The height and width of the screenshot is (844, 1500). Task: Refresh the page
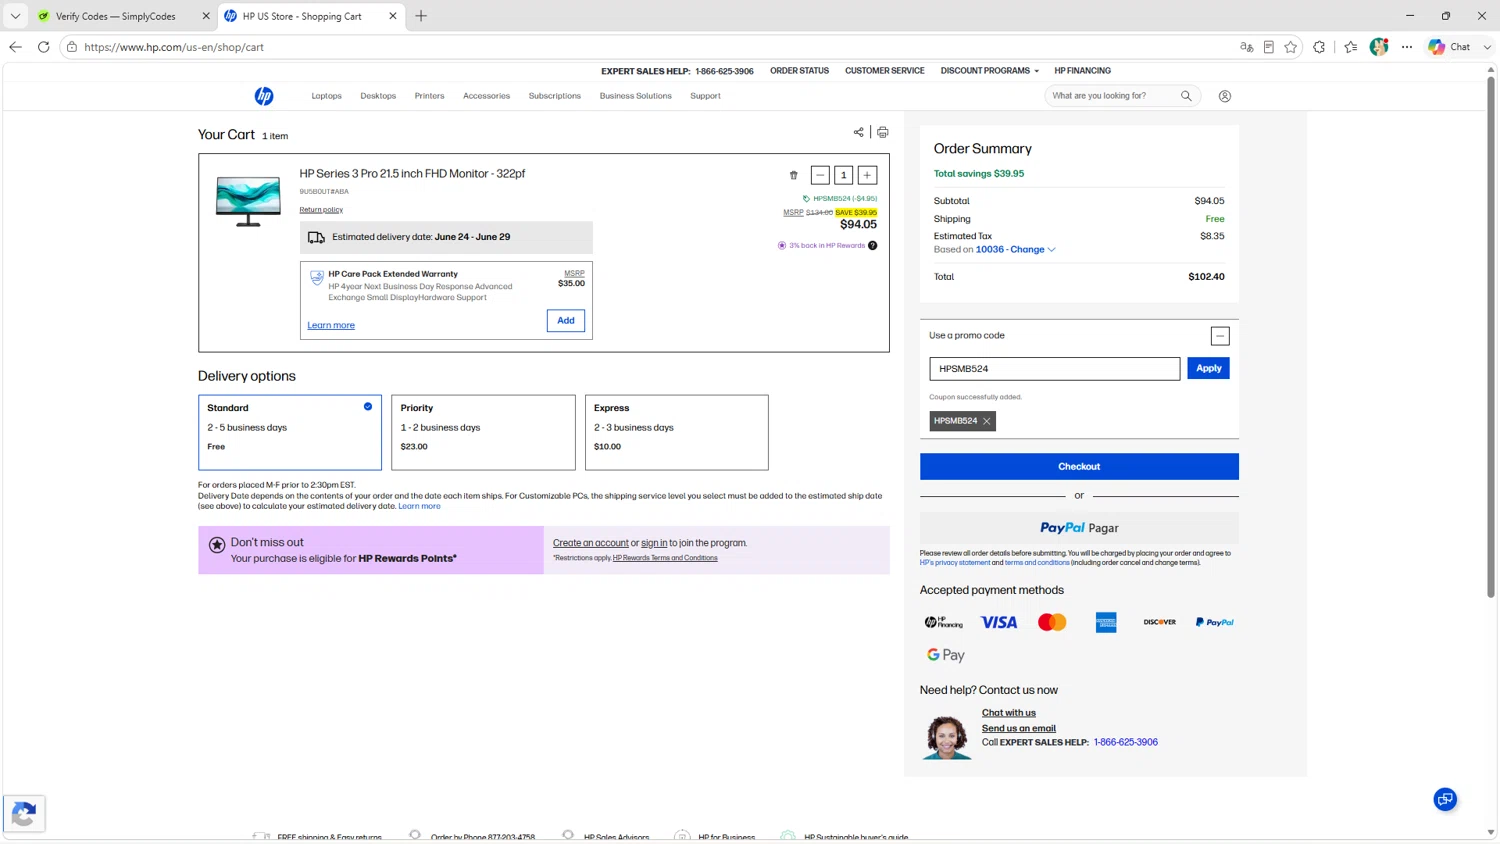(x=43, y=47)
